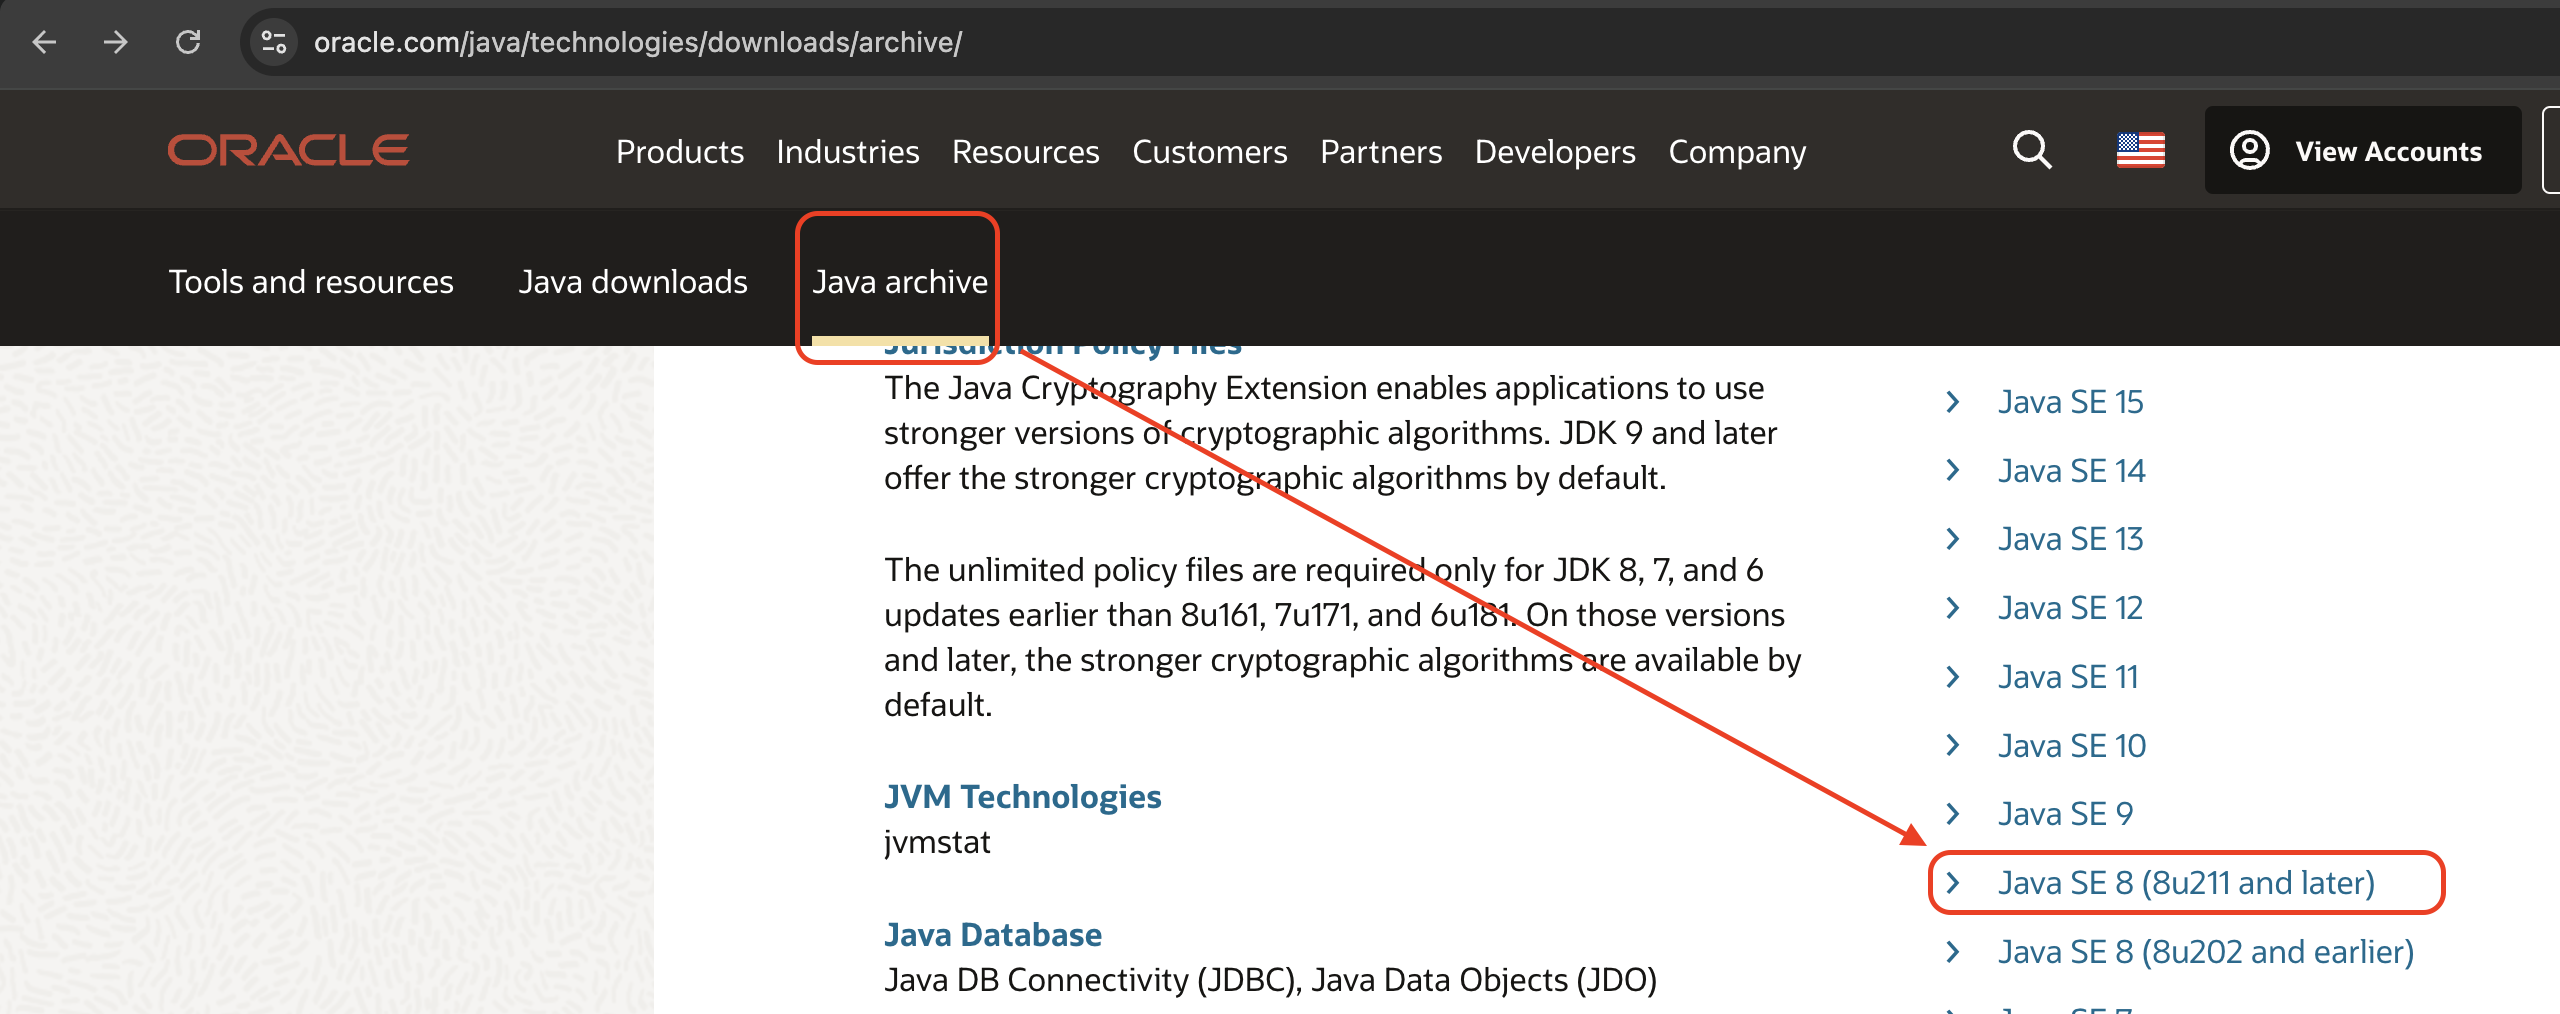
Task: Click the browser back arrow
Action: (x=44, y=42)
